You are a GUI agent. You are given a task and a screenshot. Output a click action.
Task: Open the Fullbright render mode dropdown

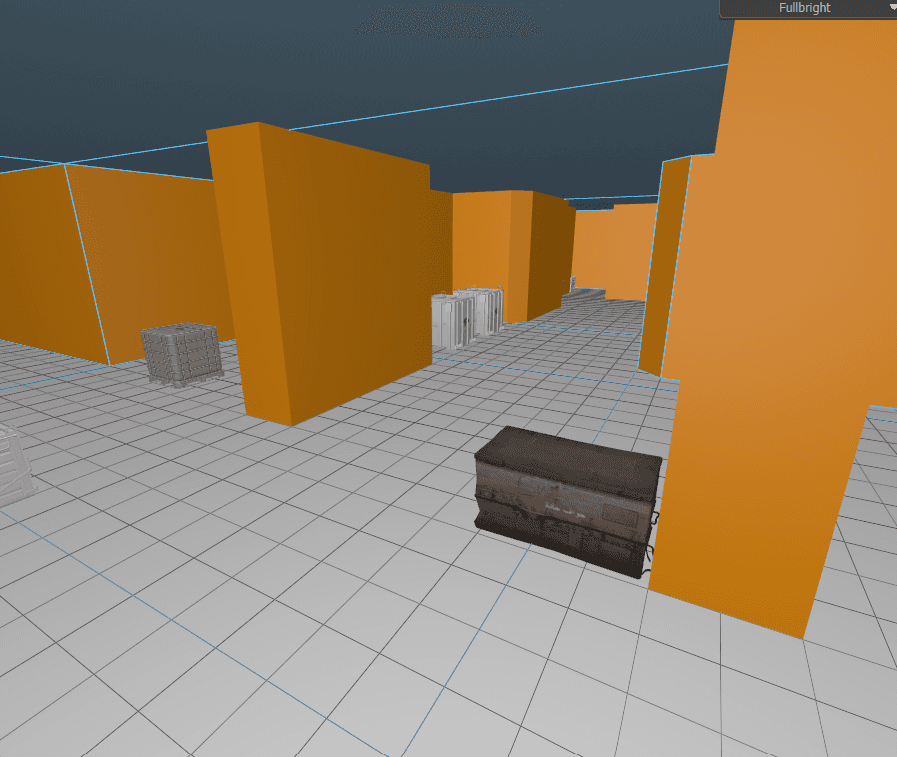[x=807, y=8]
